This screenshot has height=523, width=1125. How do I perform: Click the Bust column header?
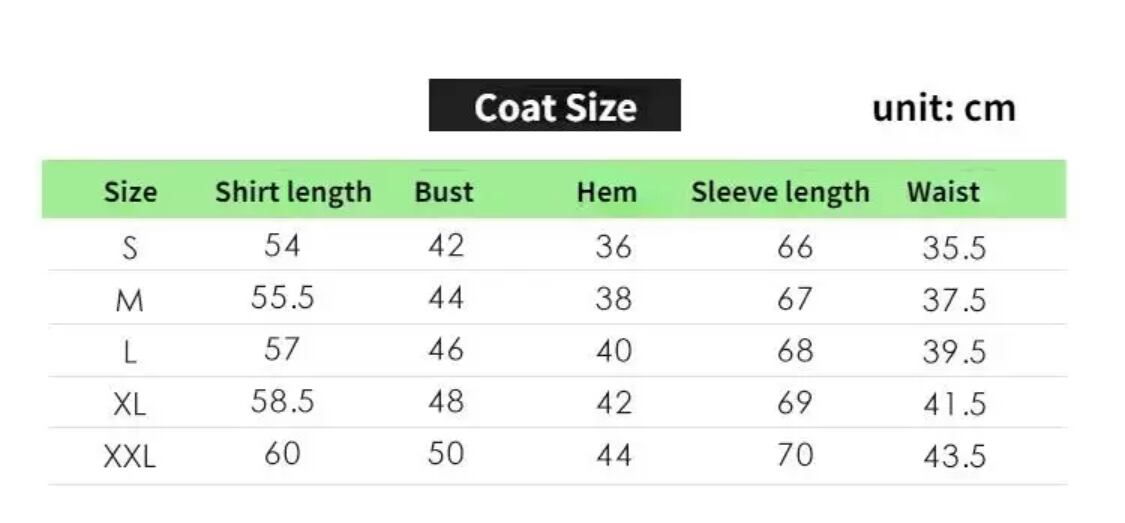[x=444, y=192]
